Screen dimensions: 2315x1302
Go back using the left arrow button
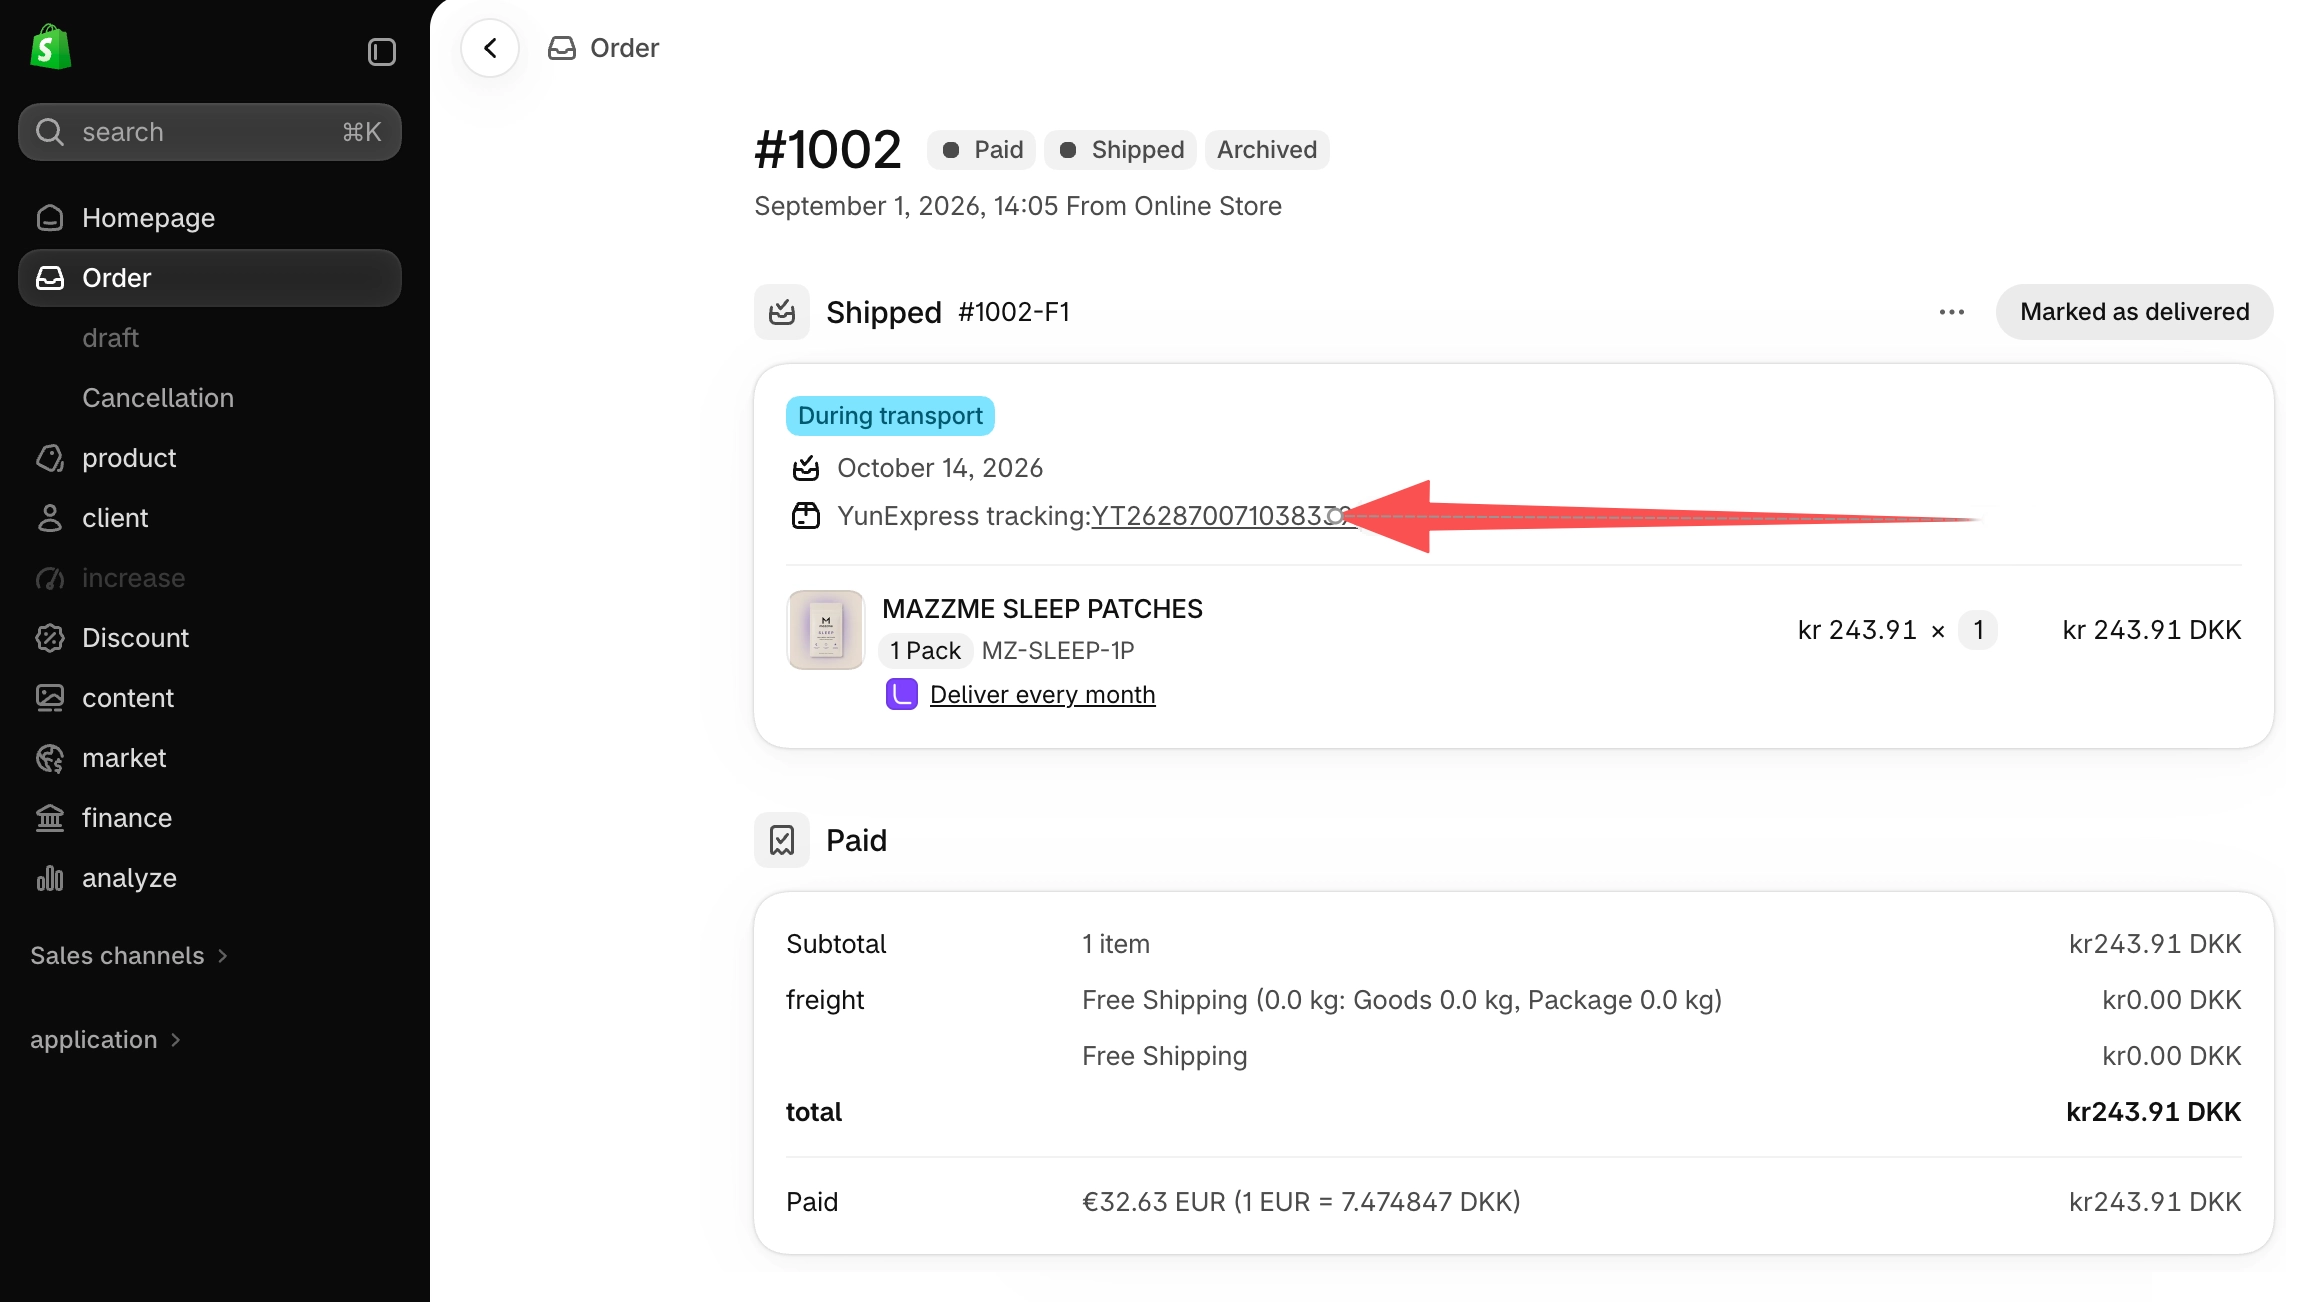coord(490,48)
